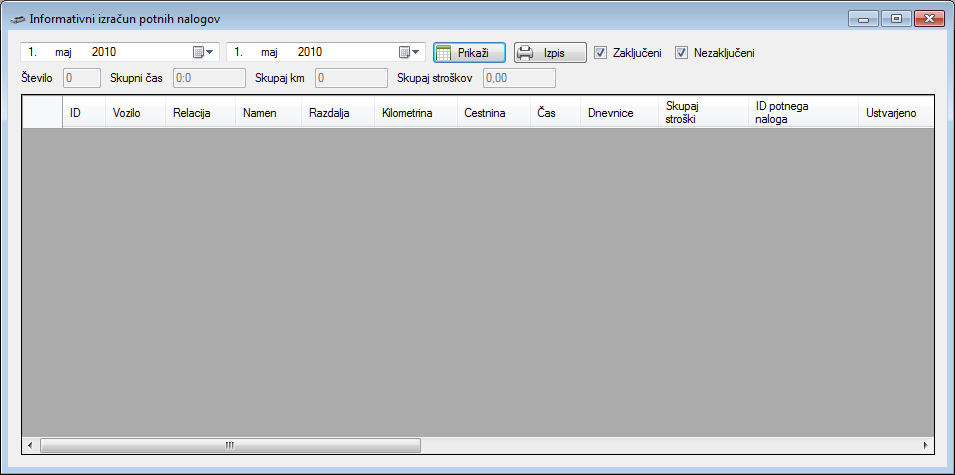Open the second date picker calendar dropdown

coord(410,52)
